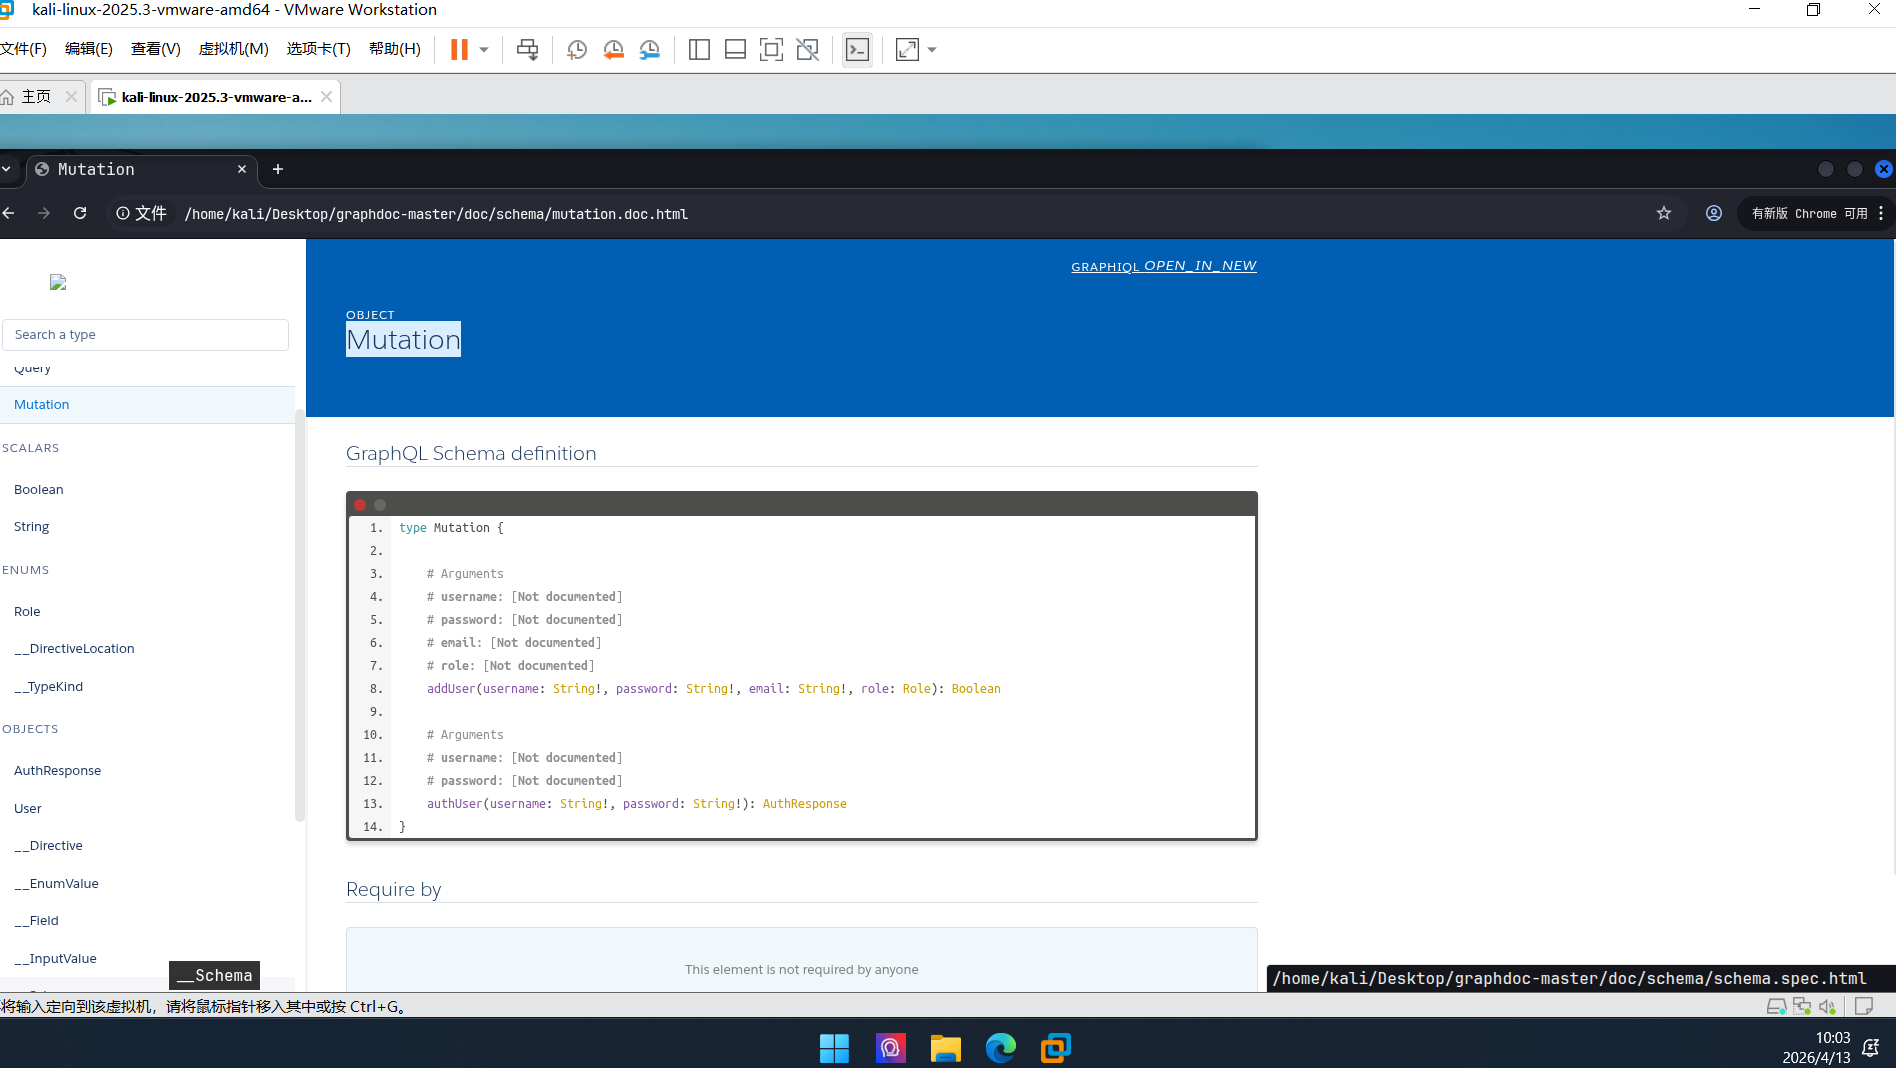Go back in the browser

click(9, 213)
